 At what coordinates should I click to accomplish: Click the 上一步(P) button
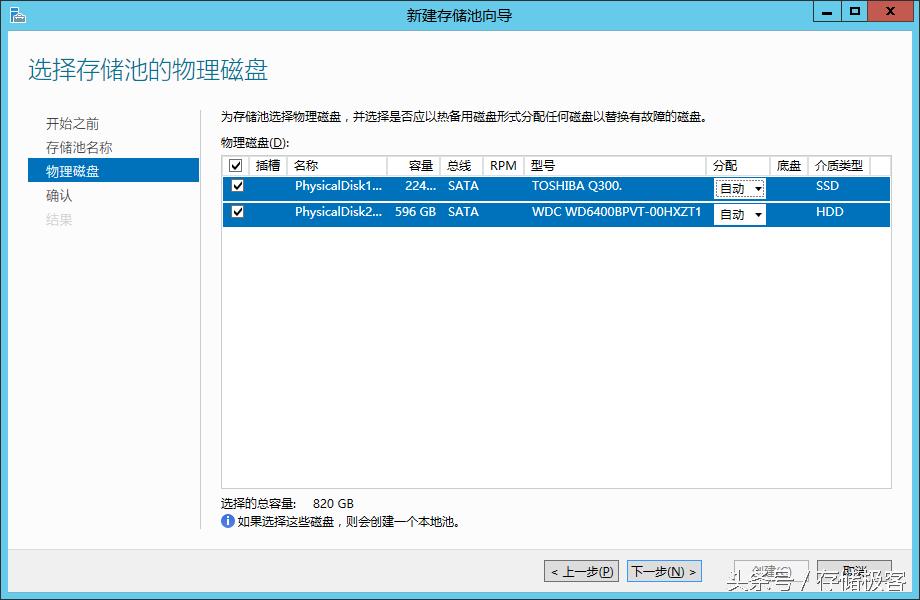click(581, 571)
